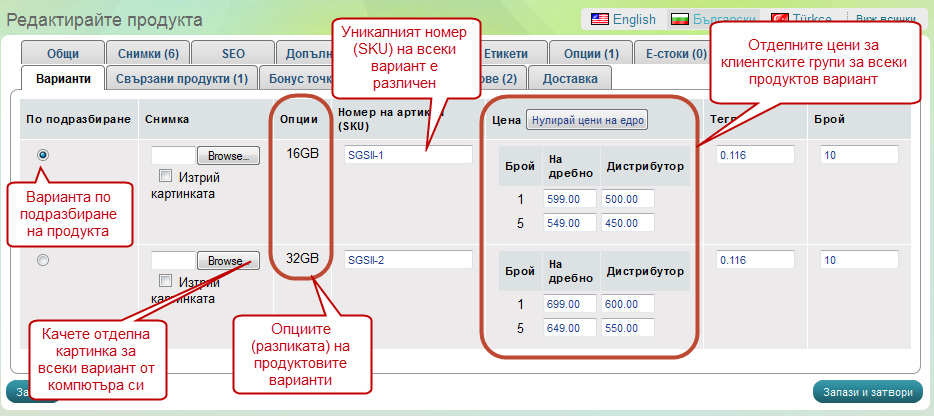Screen dimensions: 934x416
Task: Select the Bulgarian flag language option
Action: 712,19
